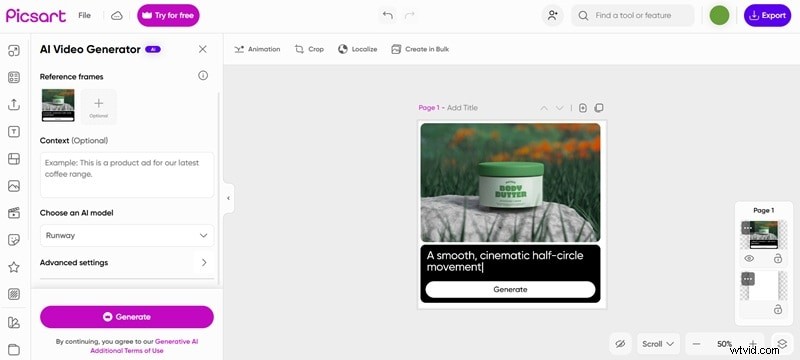This screenshot has width=800, height=360.
Task: Undo the last action
Action: [x=388, y=15]
